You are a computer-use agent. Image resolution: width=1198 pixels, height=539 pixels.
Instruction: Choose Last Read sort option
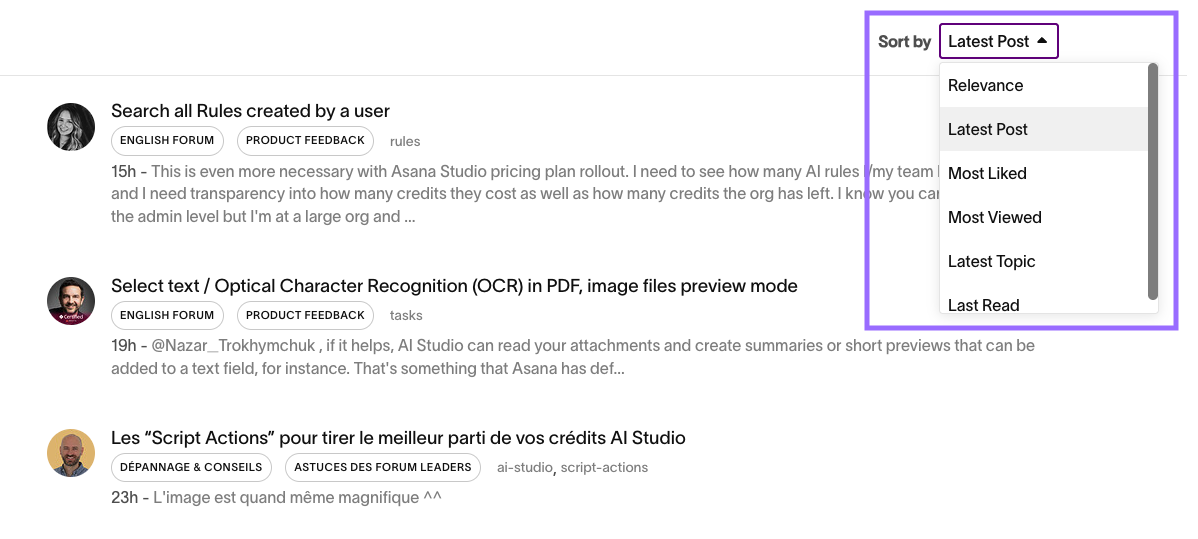click(983, 304)
